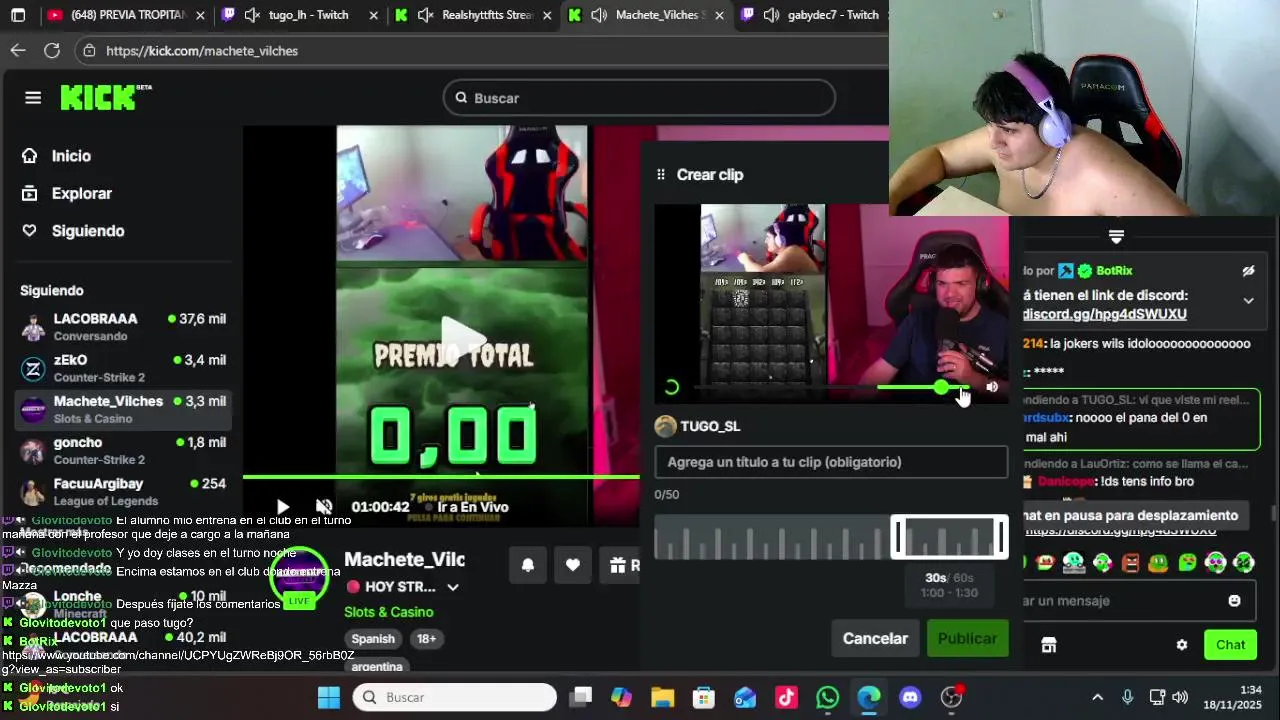Open Discord from the taskbar
The width and height of the screenshot is (1280, 720).
[910, 697]
